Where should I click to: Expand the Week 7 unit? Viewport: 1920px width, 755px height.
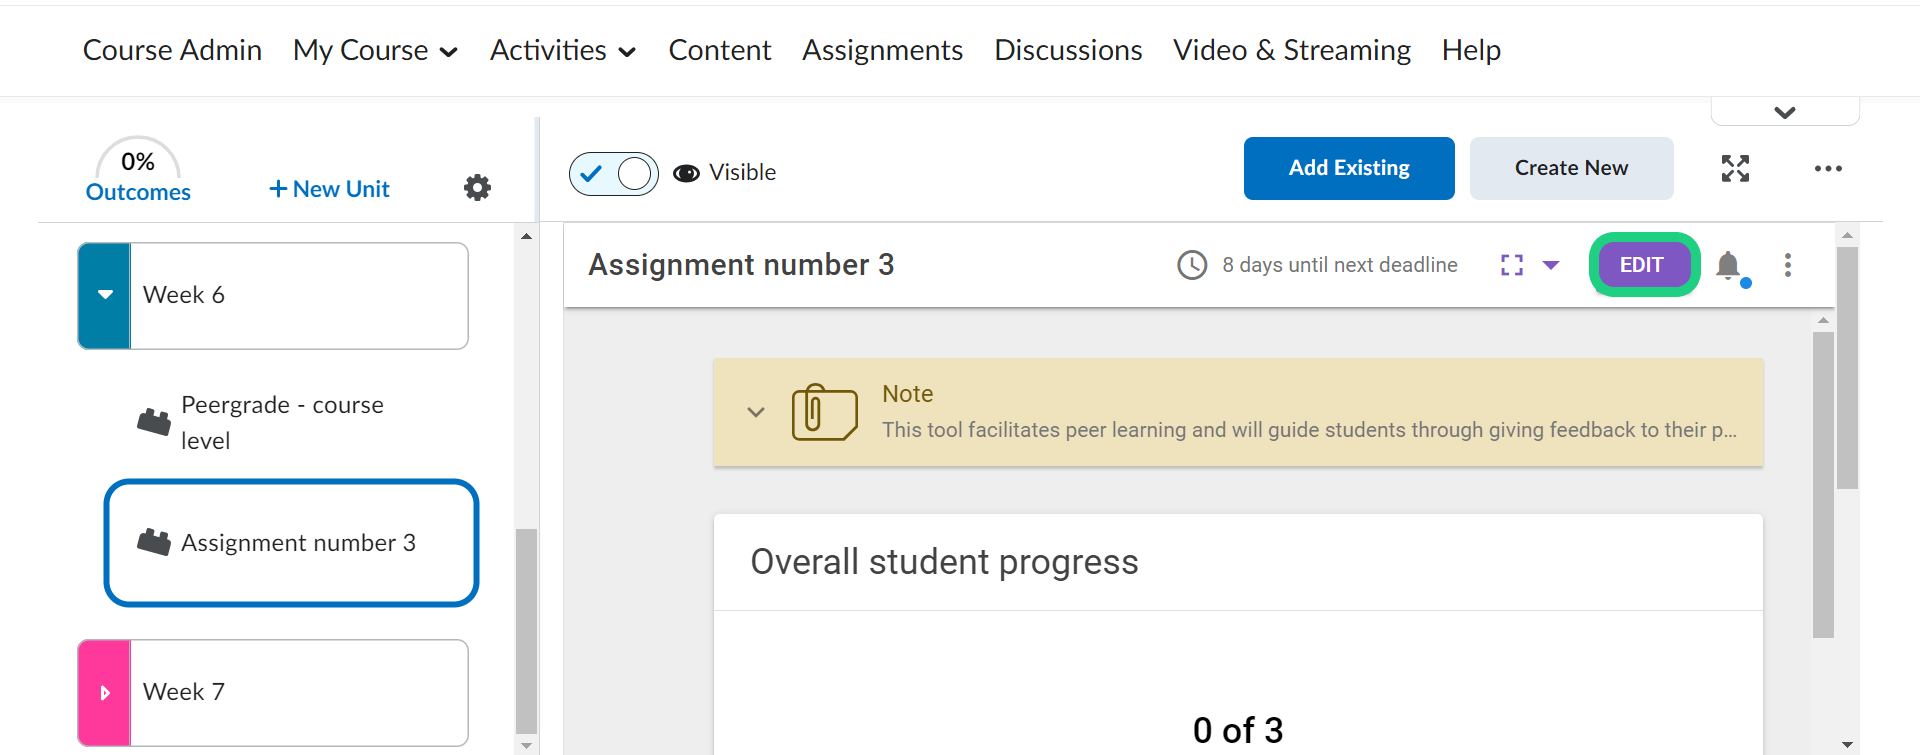(105, 693)
